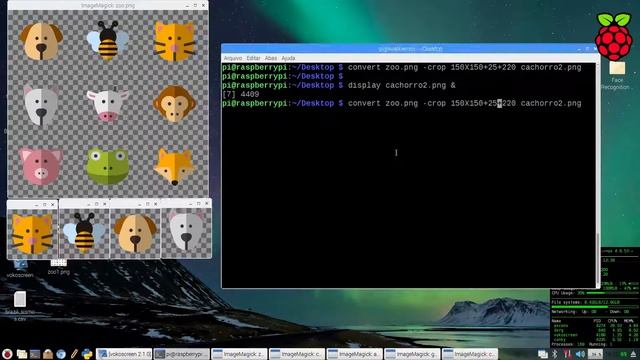Image resolution: width=640 pixels, height=360 pixels.
Task: Open the network icon in the system tray
Action: pos(567,354)
